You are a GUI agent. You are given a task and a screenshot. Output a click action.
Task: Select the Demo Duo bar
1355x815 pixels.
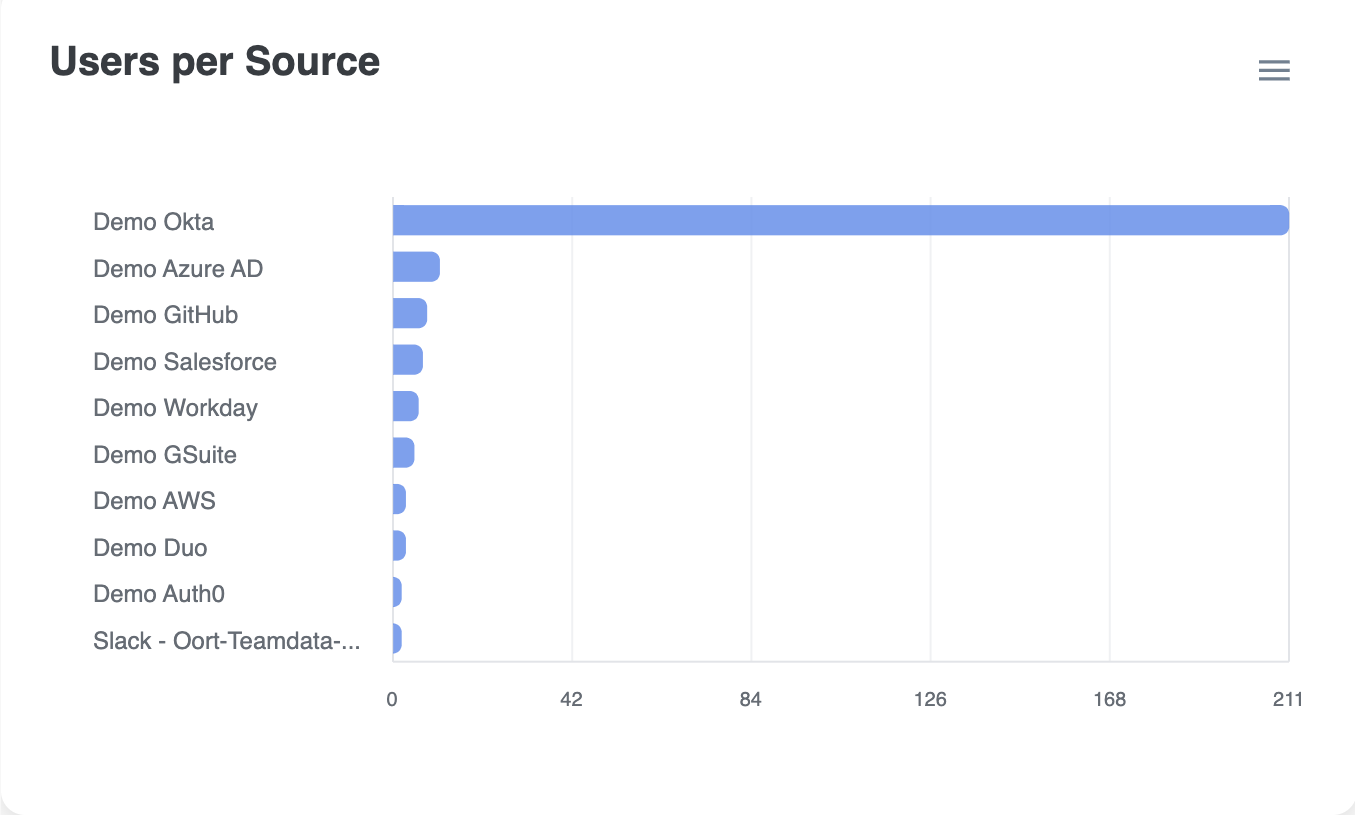tap(399, 546)
